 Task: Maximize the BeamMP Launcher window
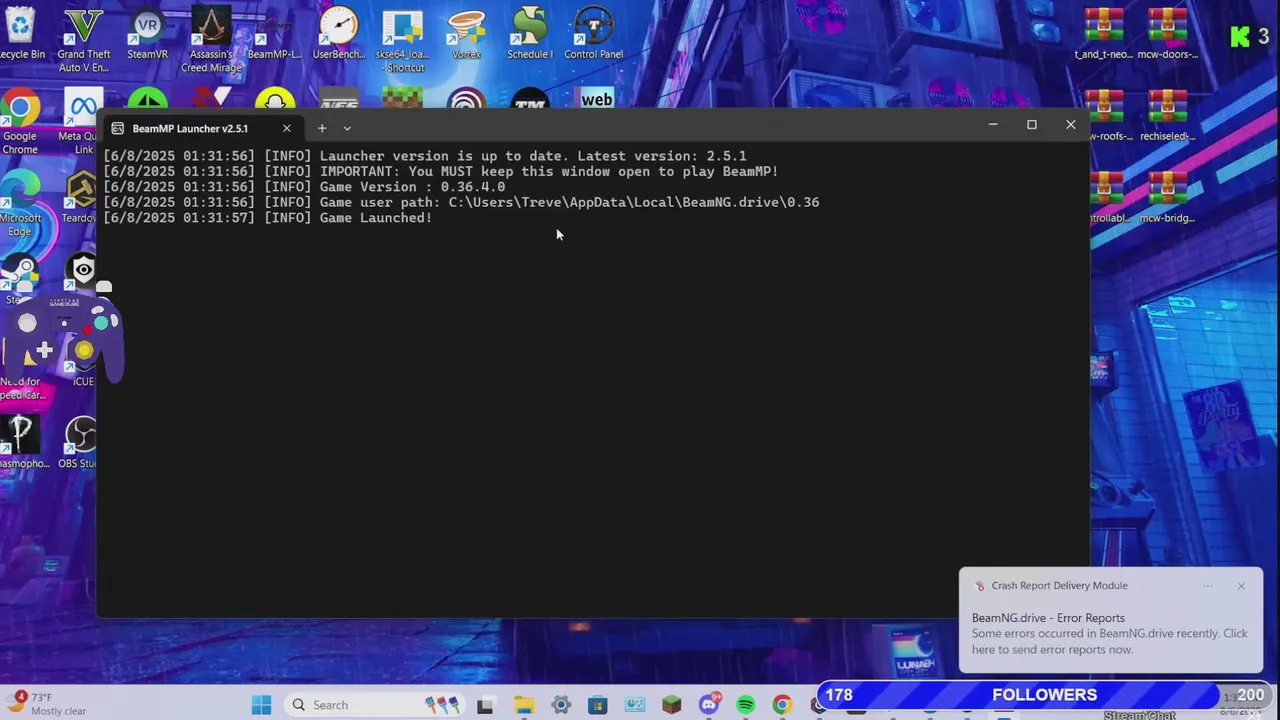1032,125
